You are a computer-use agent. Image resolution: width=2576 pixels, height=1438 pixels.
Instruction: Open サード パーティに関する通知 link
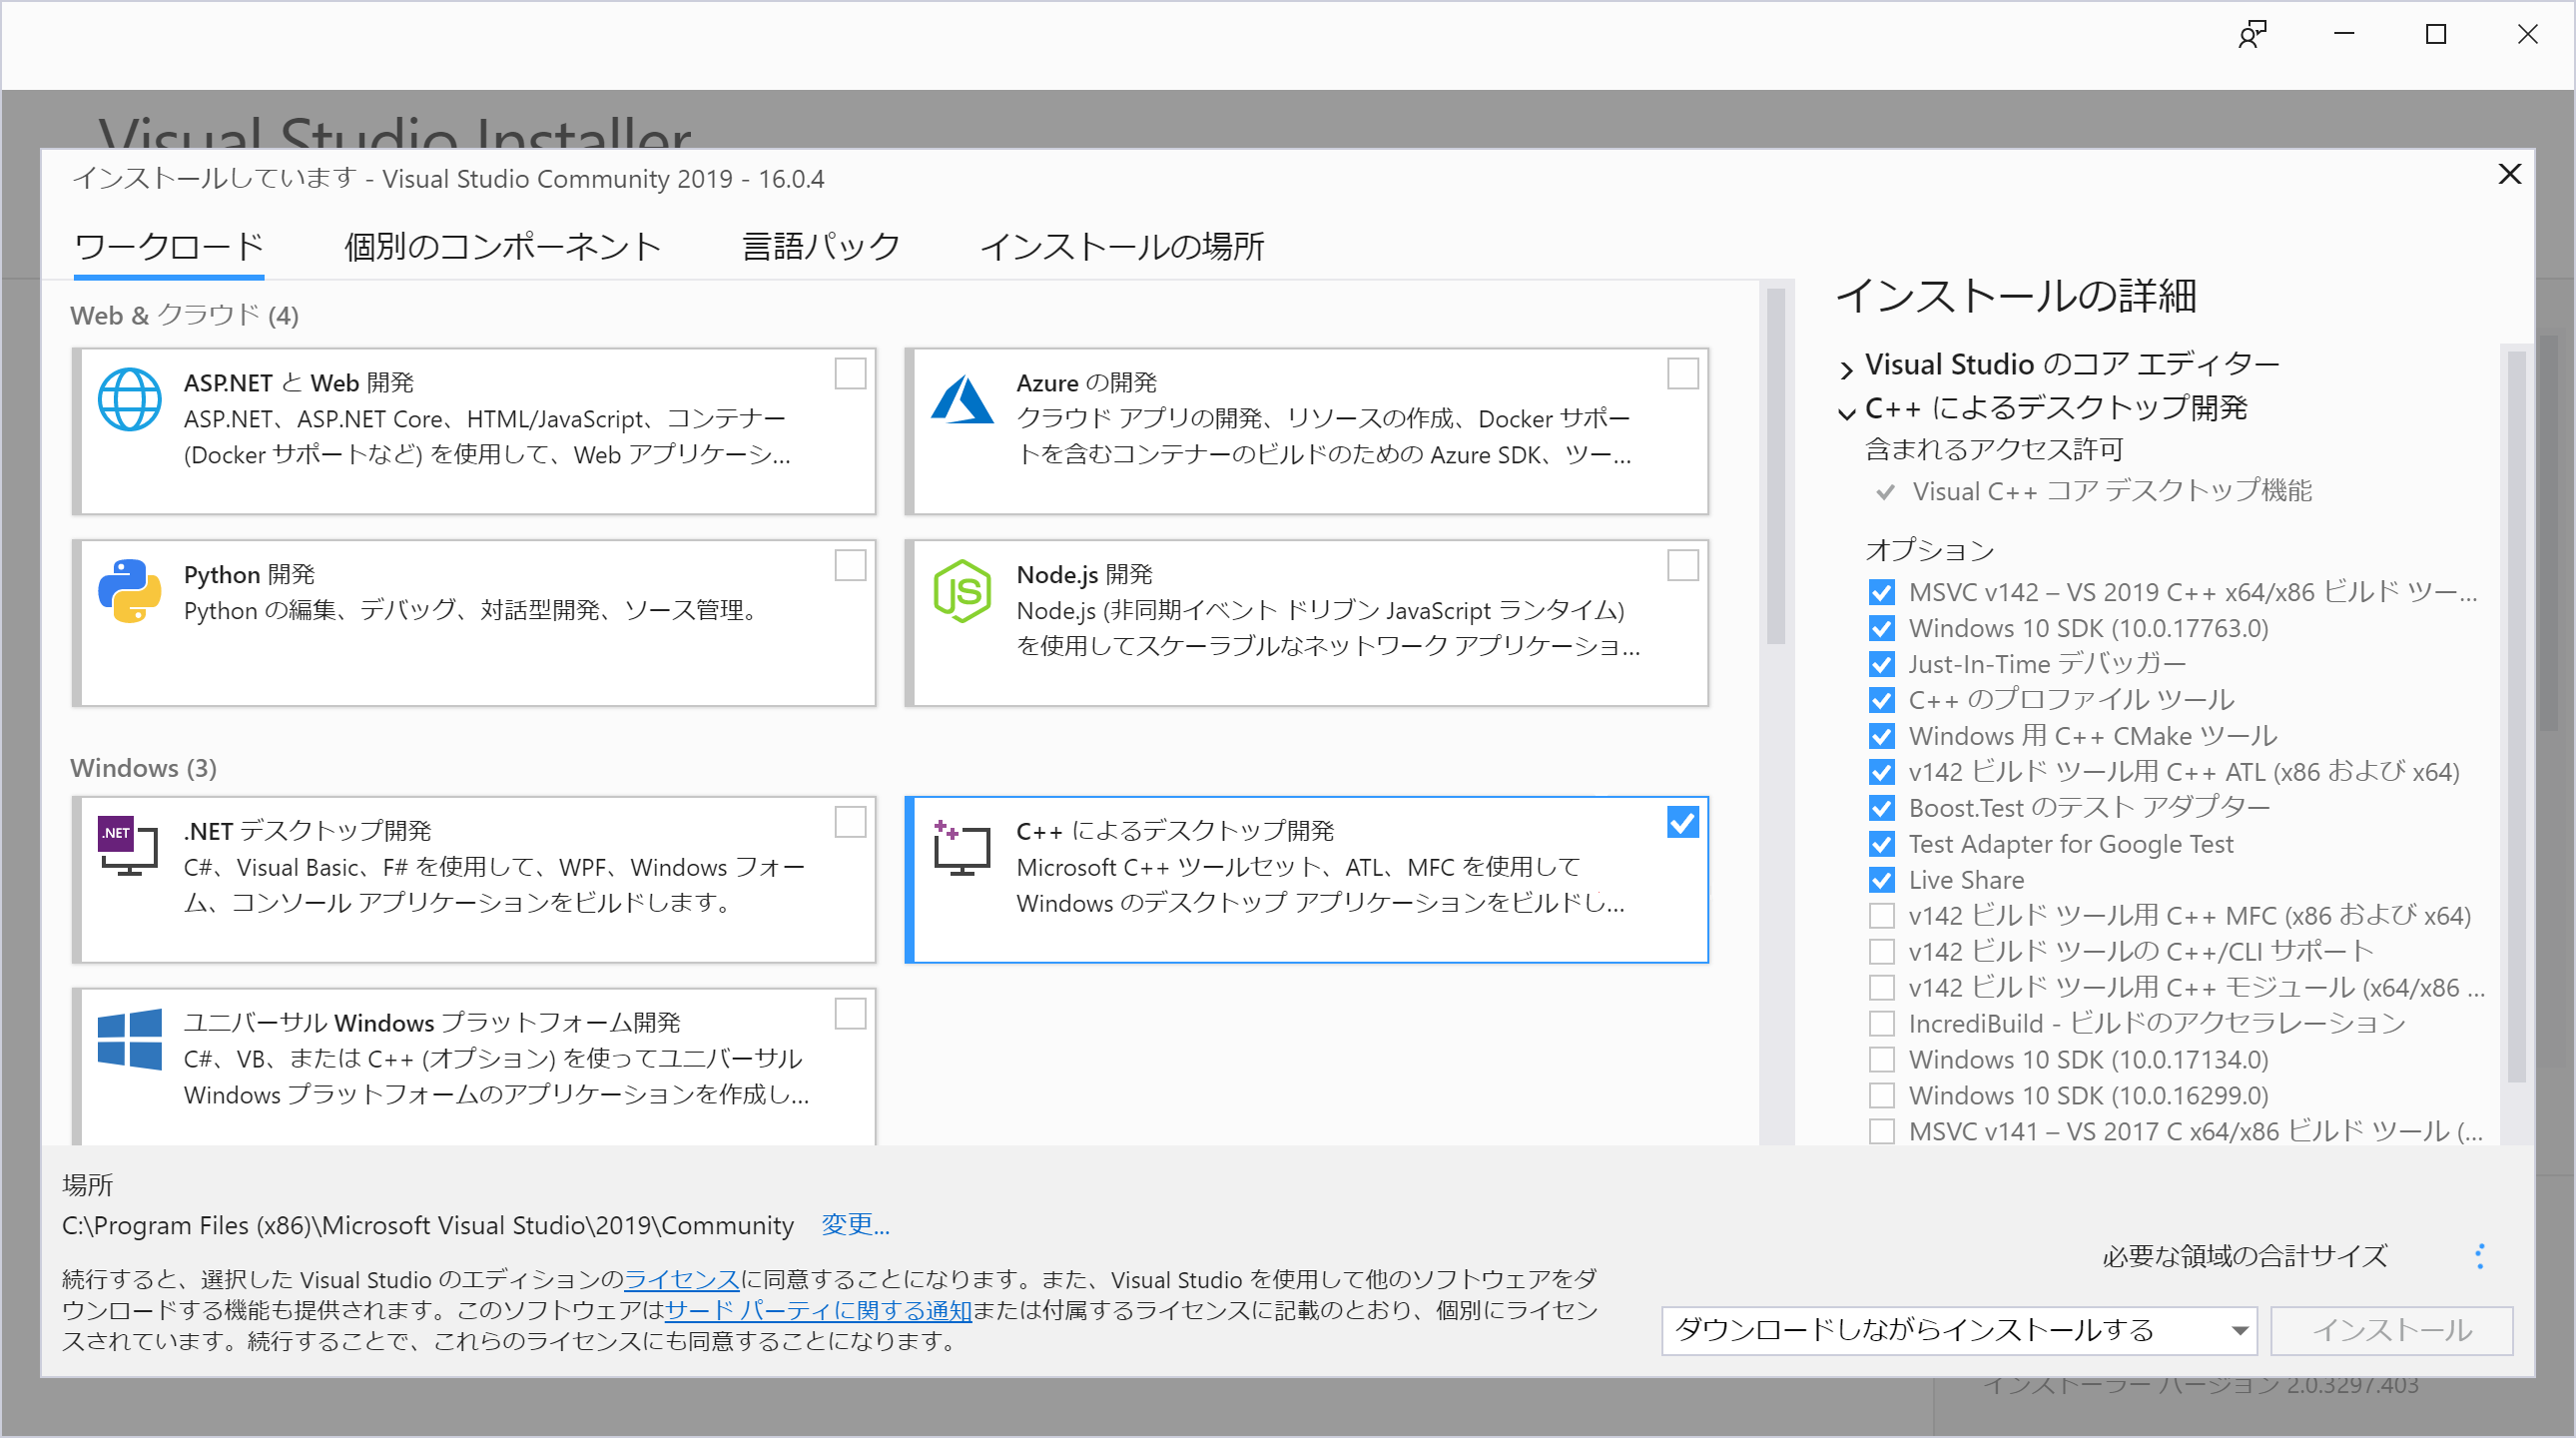(818, 1310)
